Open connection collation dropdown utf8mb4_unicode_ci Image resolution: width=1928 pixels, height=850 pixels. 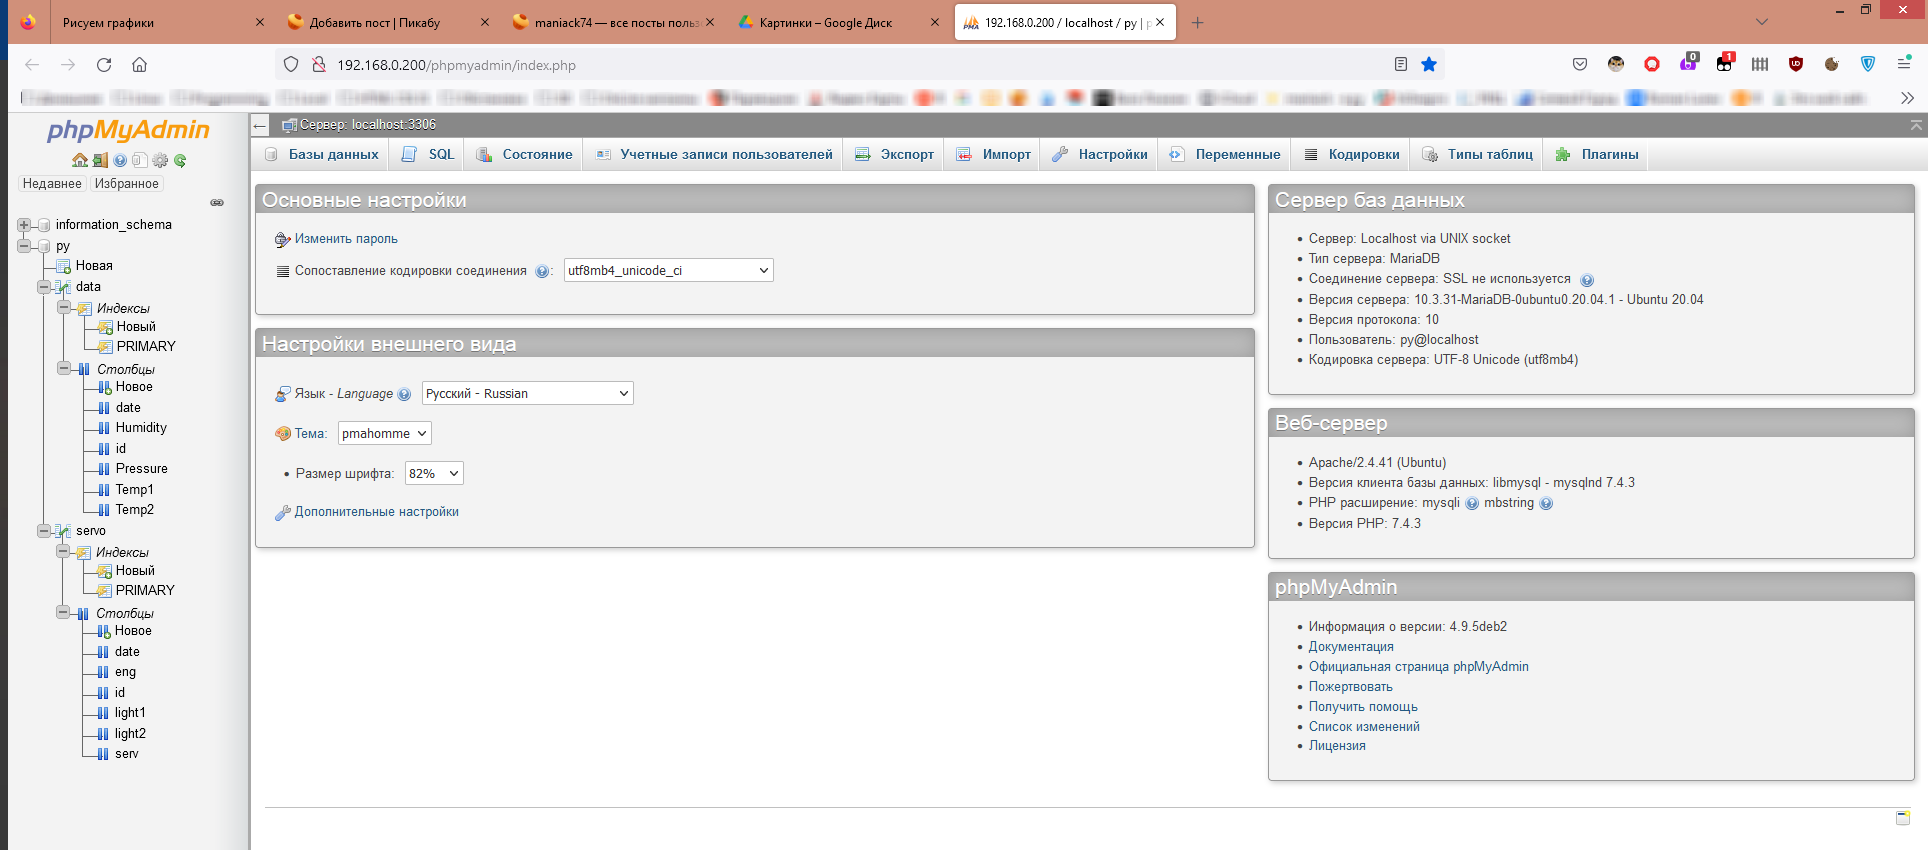click(669, 271)
